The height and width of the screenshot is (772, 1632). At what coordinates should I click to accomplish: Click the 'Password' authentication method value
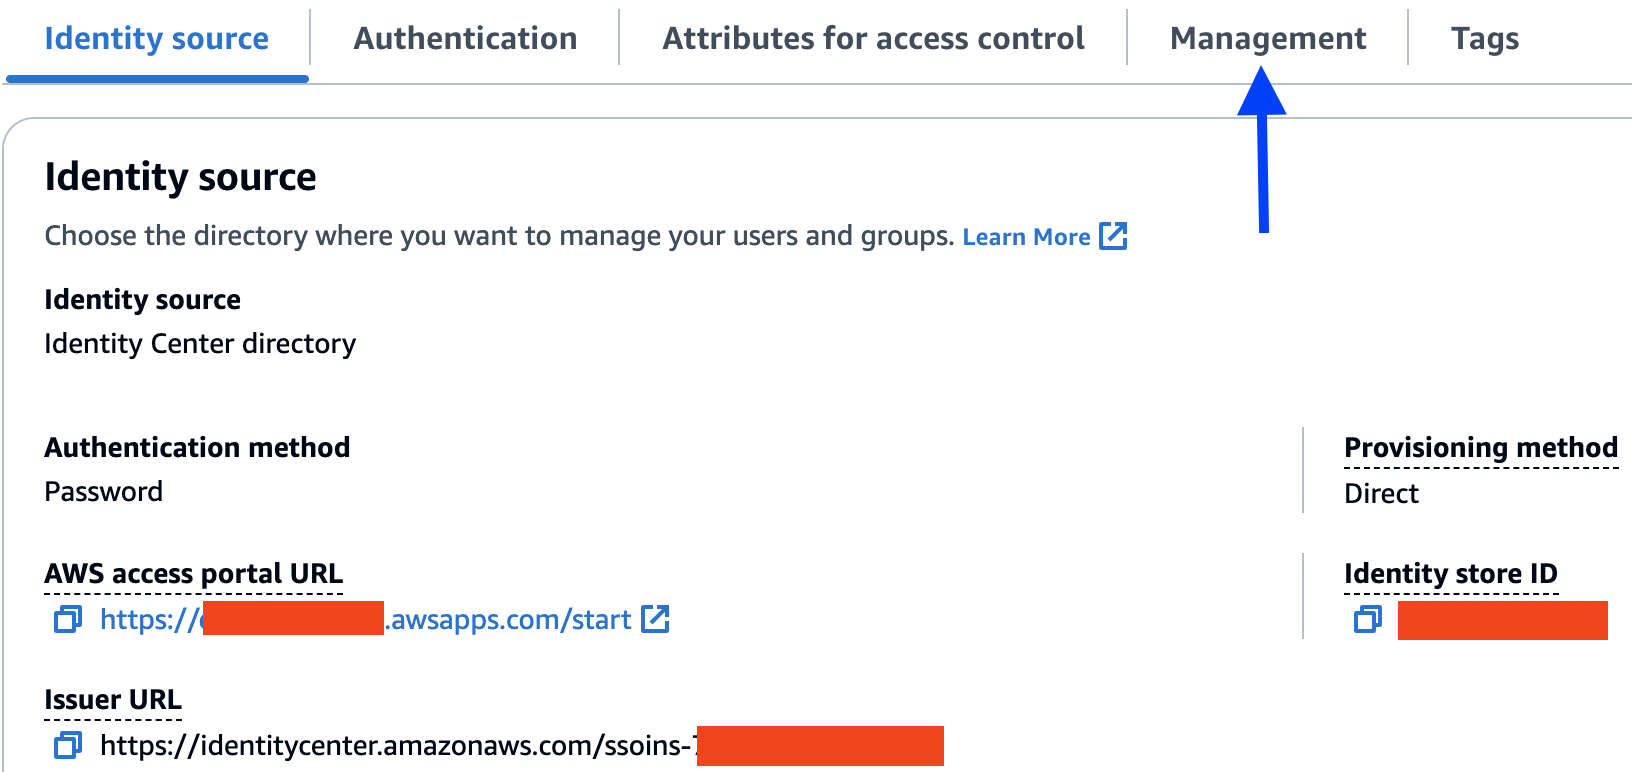point(104,492)
